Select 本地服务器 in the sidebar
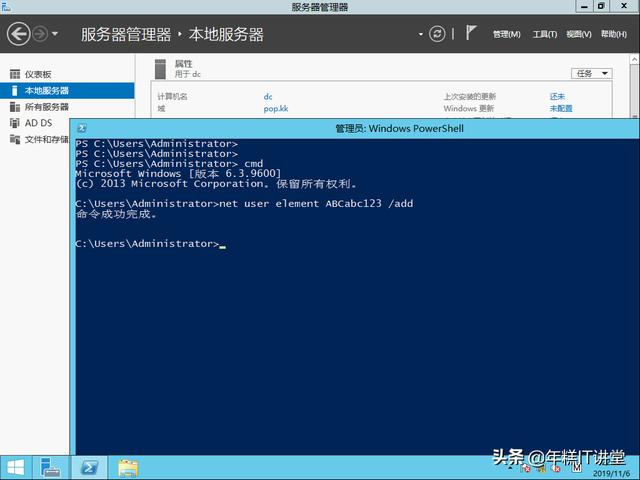Image resolution: width=640 pixels, height=480 pixels. (x=67, y=91)
